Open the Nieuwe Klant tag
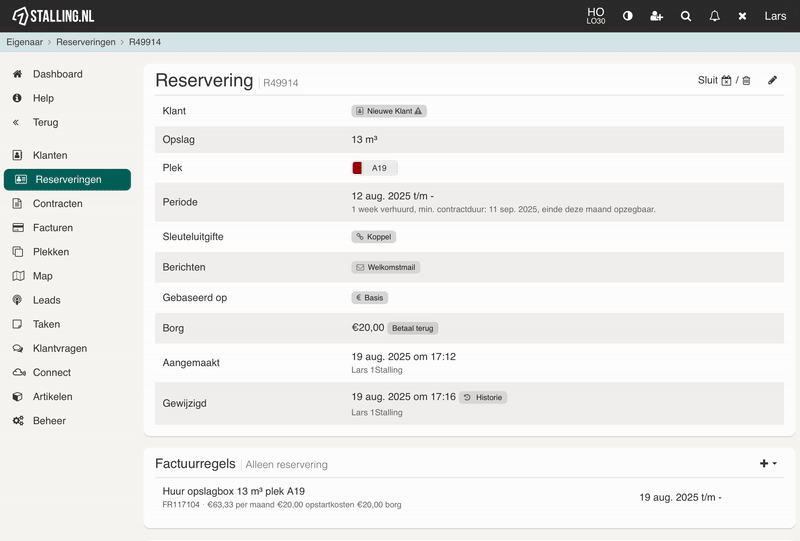 tap(389, 111)
